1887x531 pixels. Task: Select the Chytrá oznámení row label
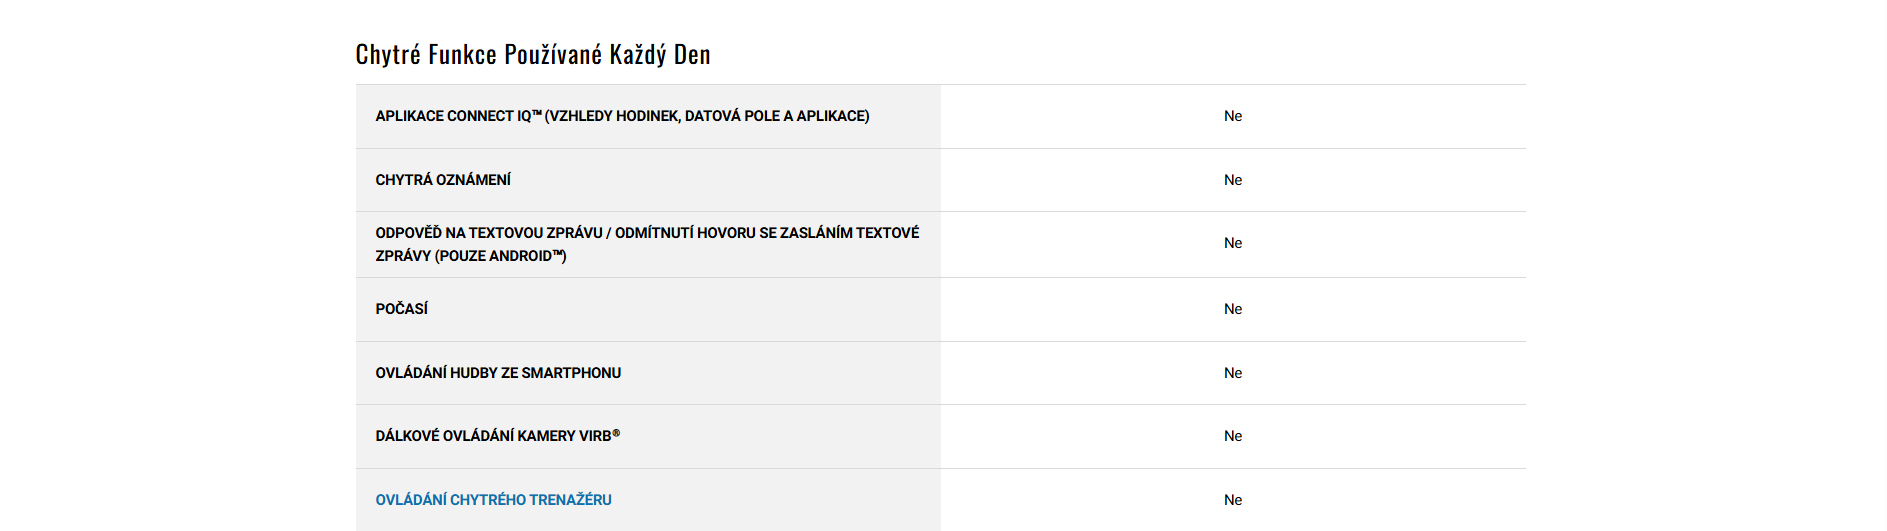(x=443, y=180)
